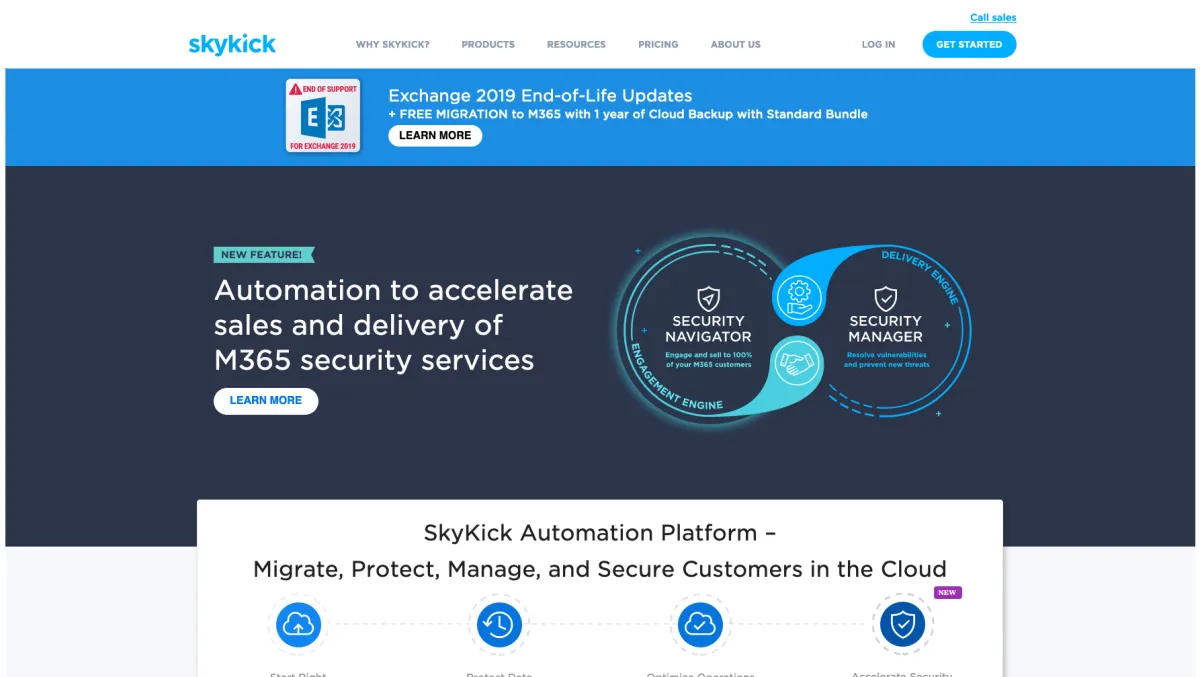1200x677 pixels.
Task: Open the Why SkyKick? menu
Action: pyautogui.click(x=393, y=45)
